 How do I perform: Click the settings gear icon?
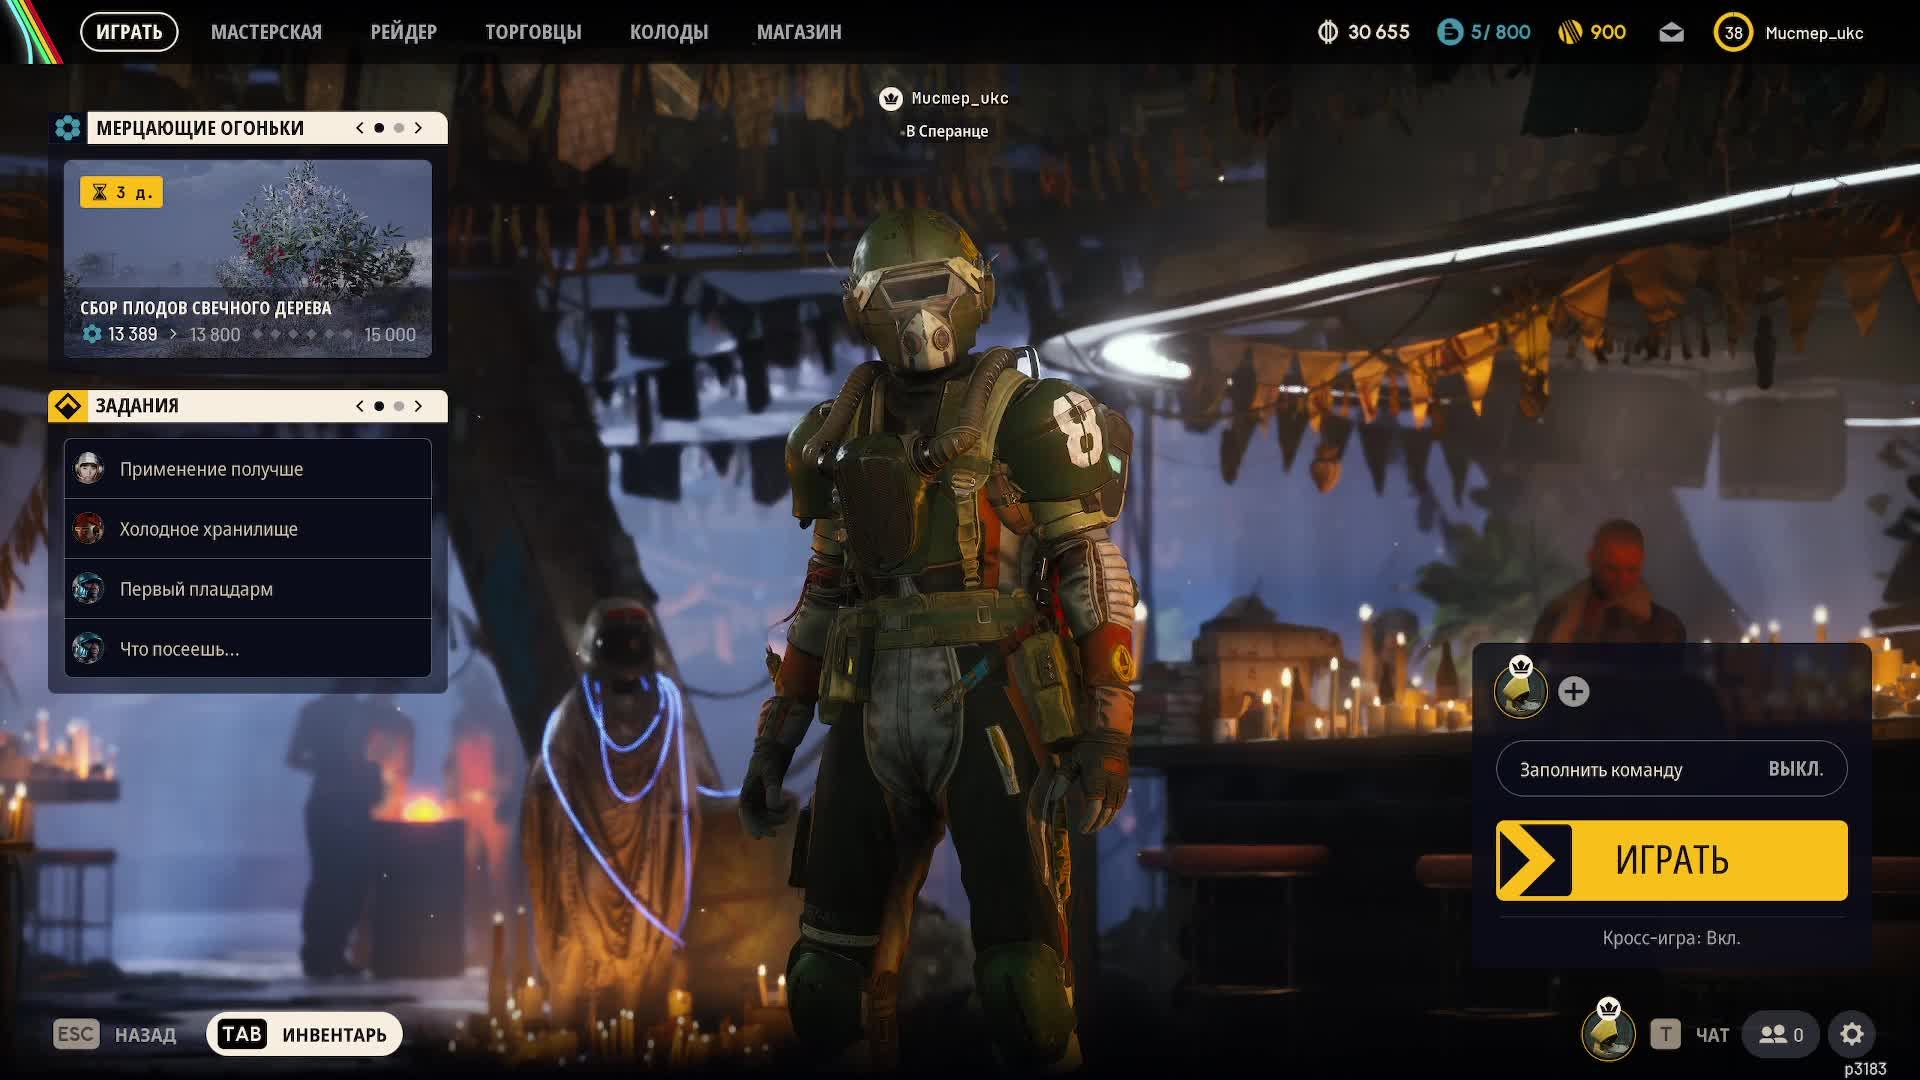[x=1851, y=1034]
